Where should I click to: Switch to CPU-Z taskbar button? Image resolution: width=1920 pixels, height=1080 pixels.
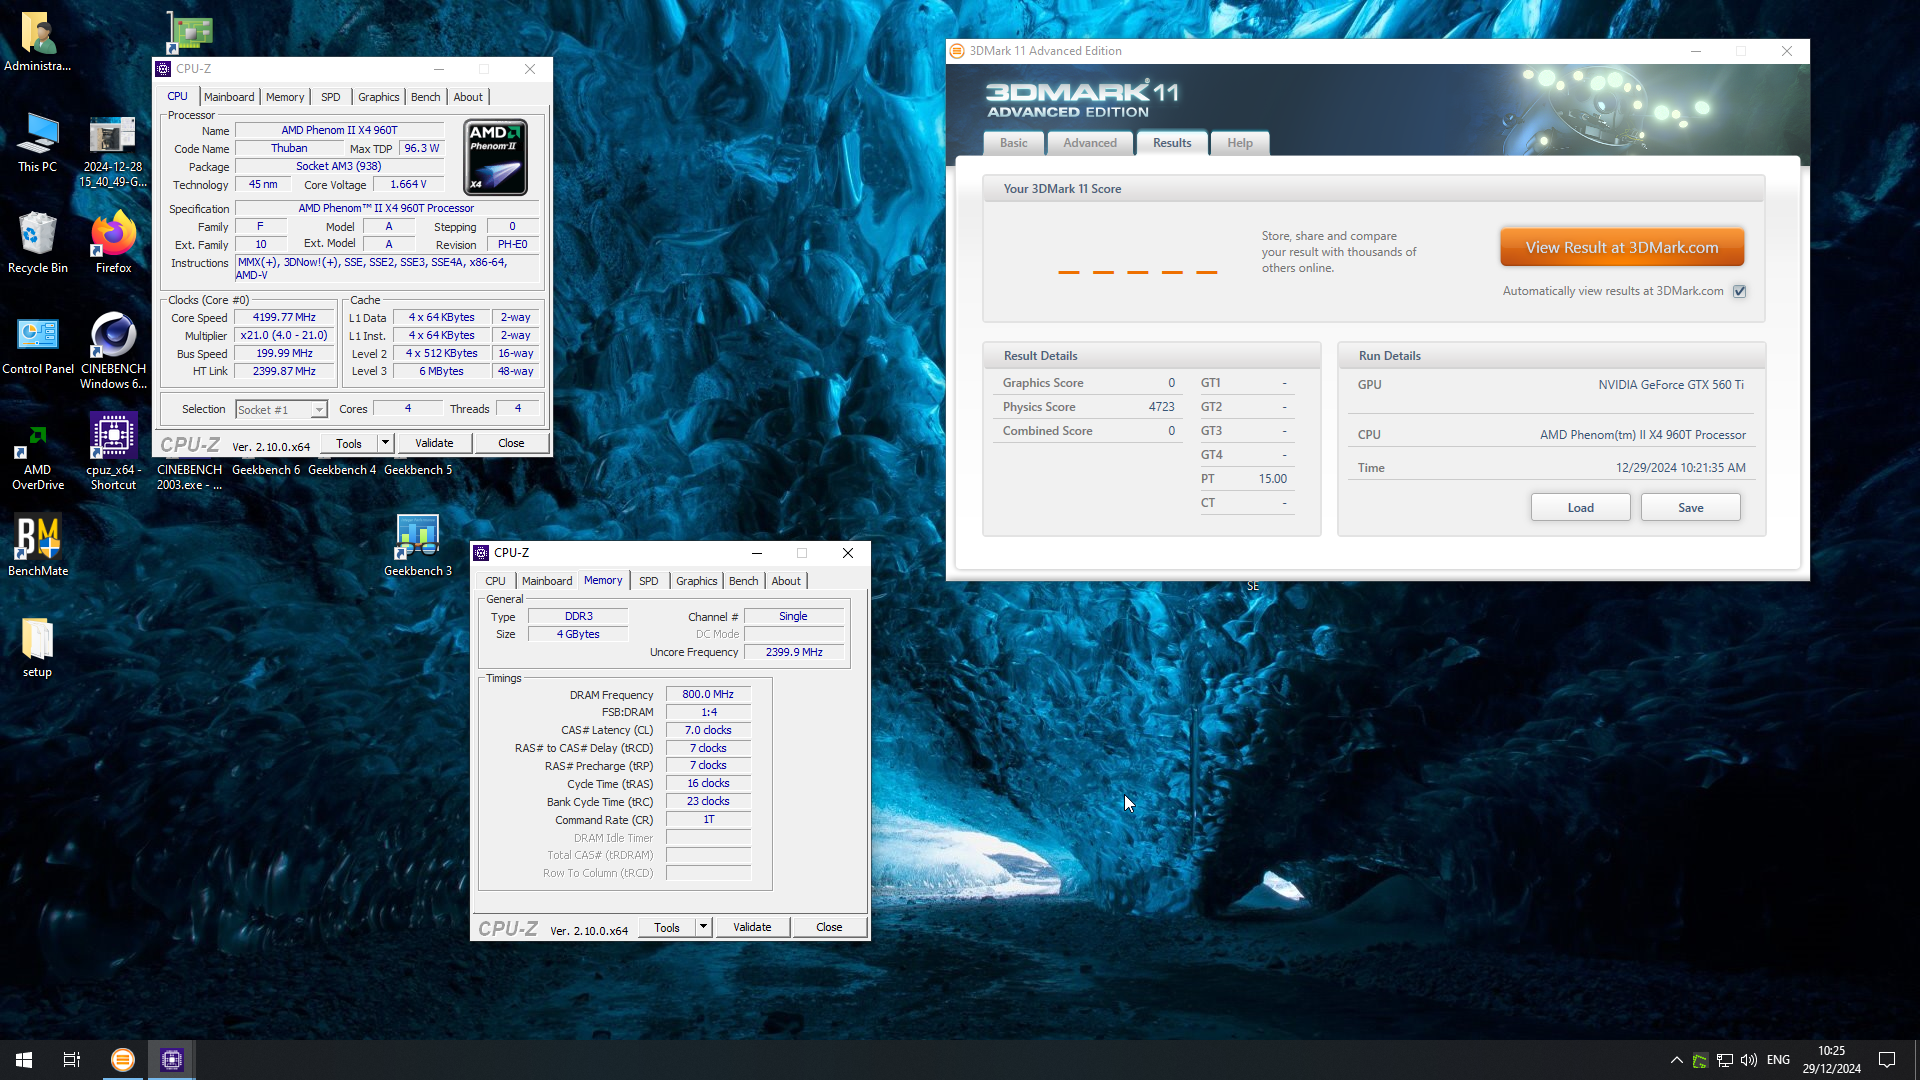[x=172, y=1060]
